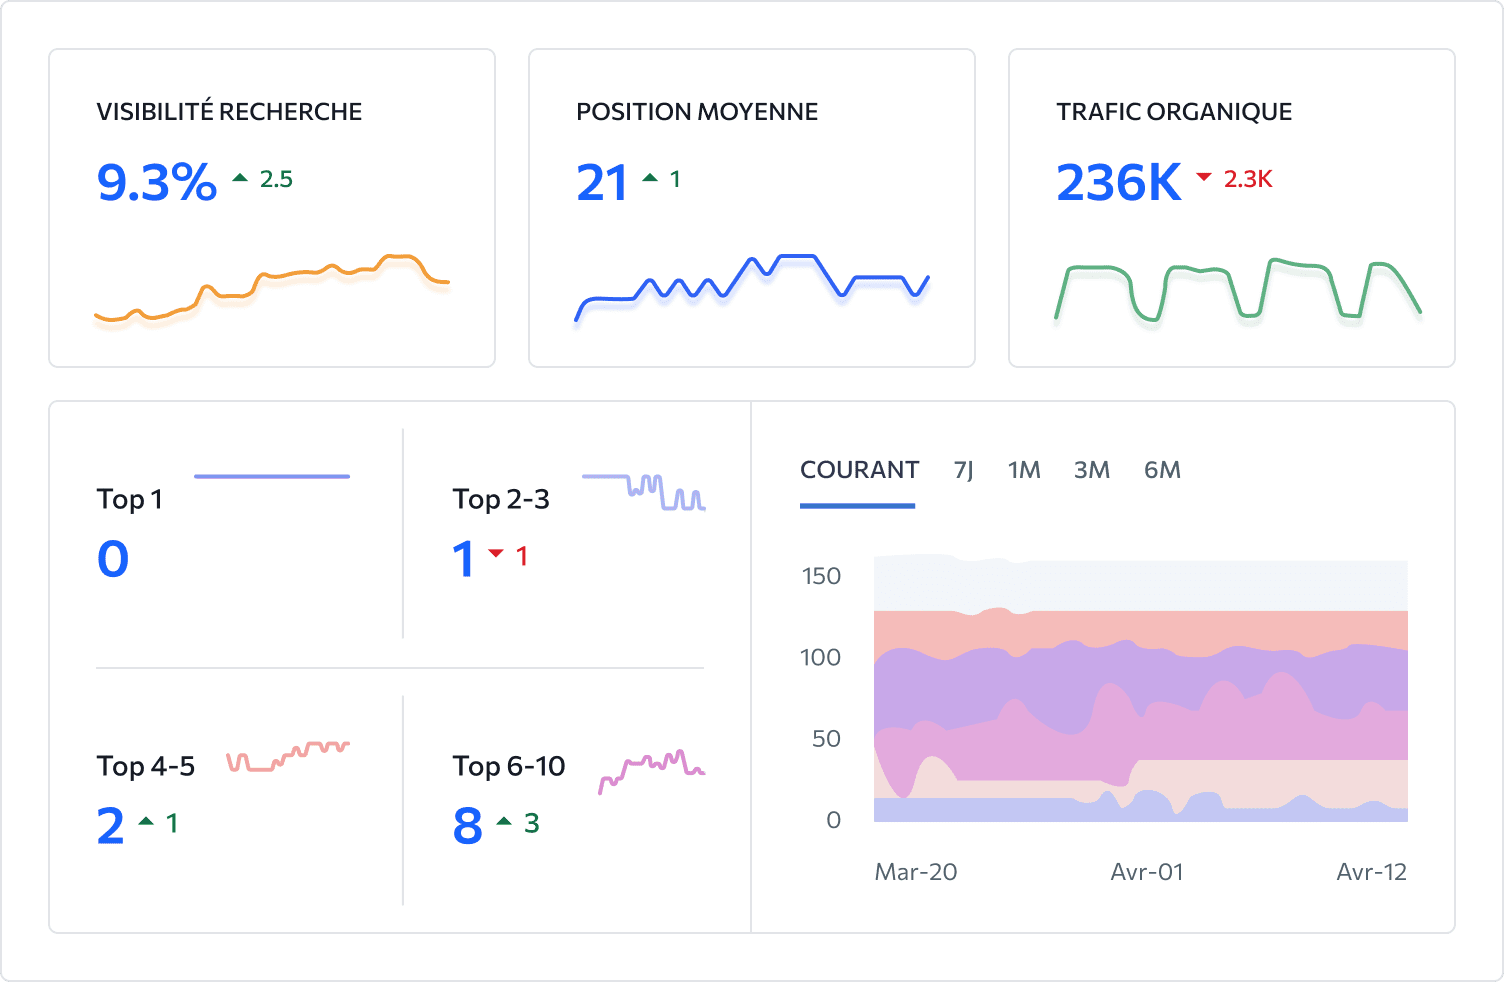Click the orange visibility trend line chart
Screen dimensions: 1504x982
coord(272,288)
